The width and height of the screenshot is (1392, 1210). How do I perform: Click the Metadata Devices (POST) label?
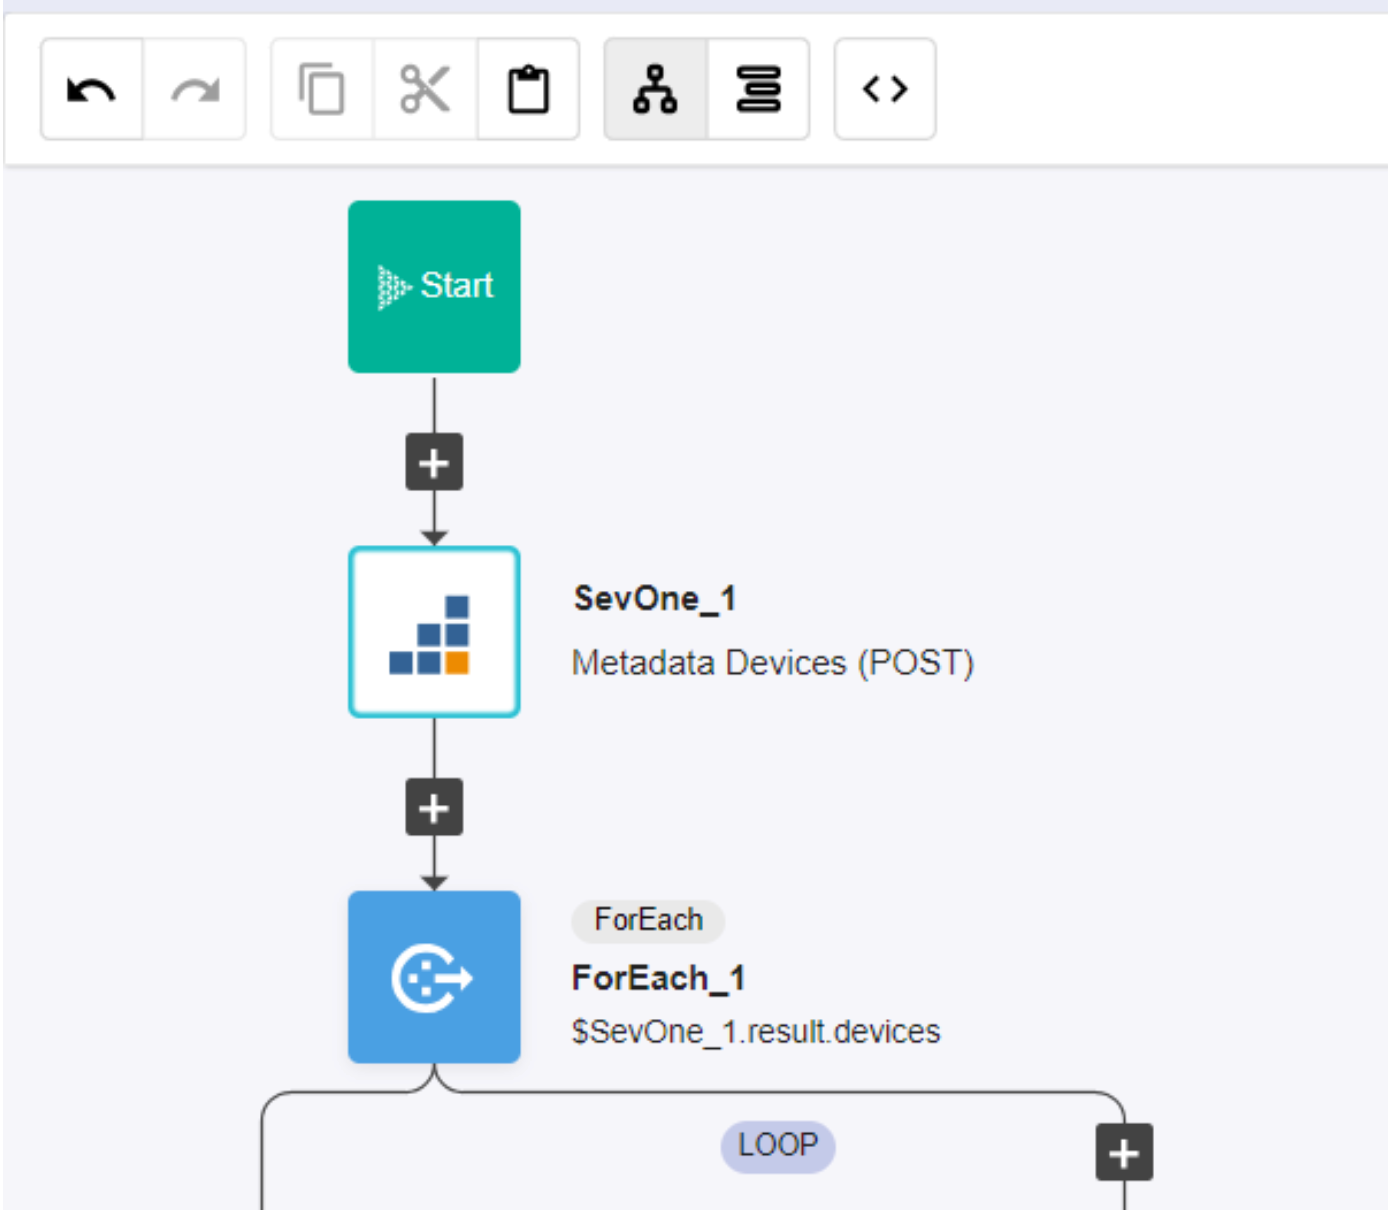point(773,663)
